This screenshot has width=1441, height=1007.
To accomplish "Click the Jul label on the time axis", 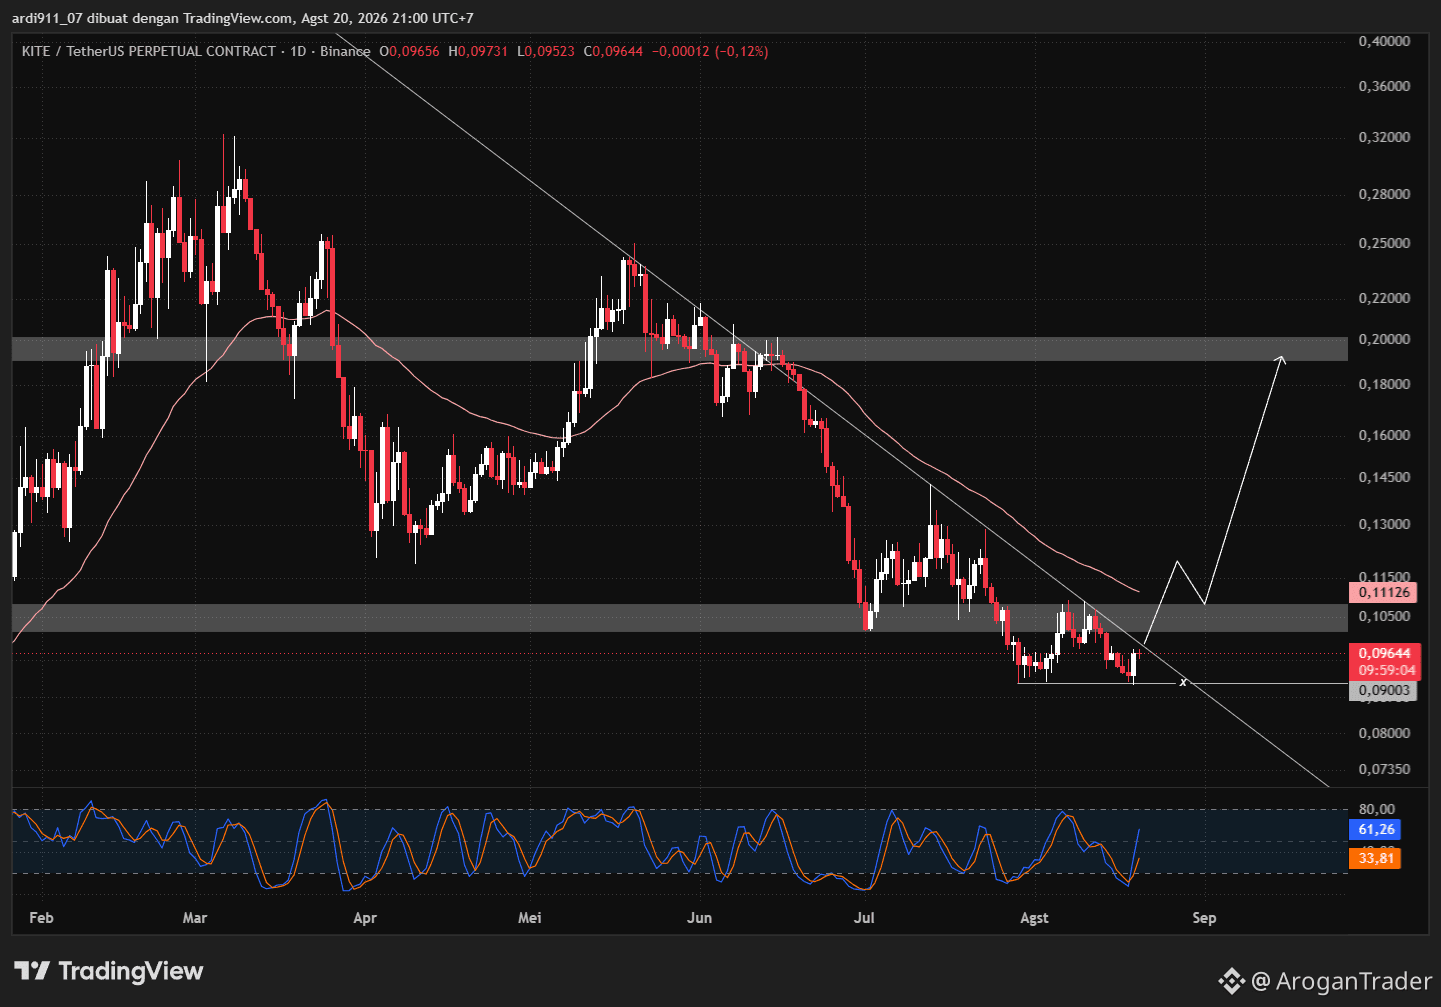I will click(x=864, y=917).
